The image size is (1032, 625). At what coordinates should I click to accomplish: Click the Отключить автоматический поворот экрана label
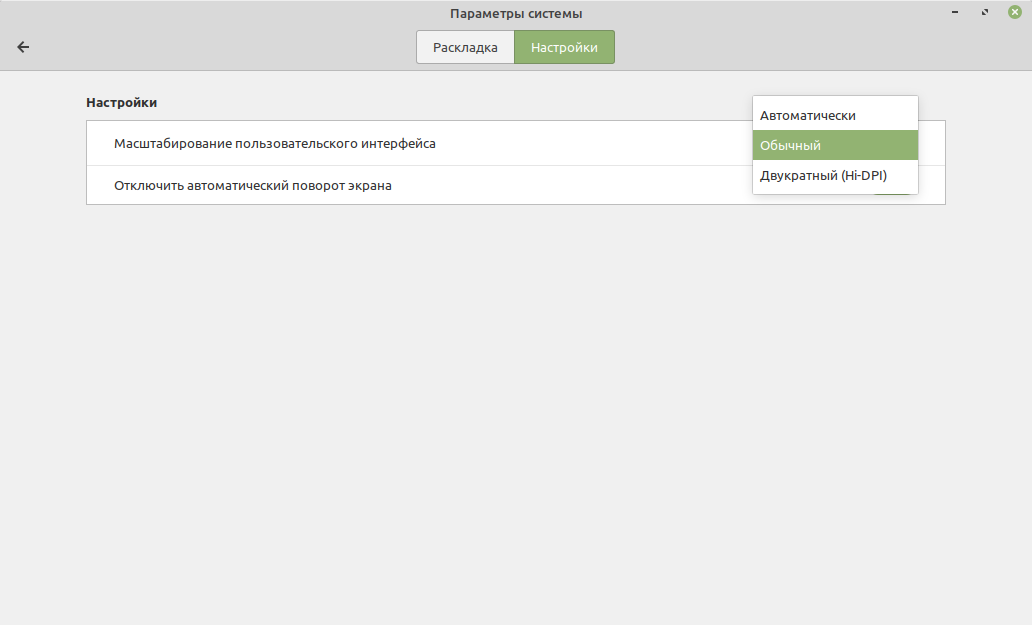click(x=253, y=186)
